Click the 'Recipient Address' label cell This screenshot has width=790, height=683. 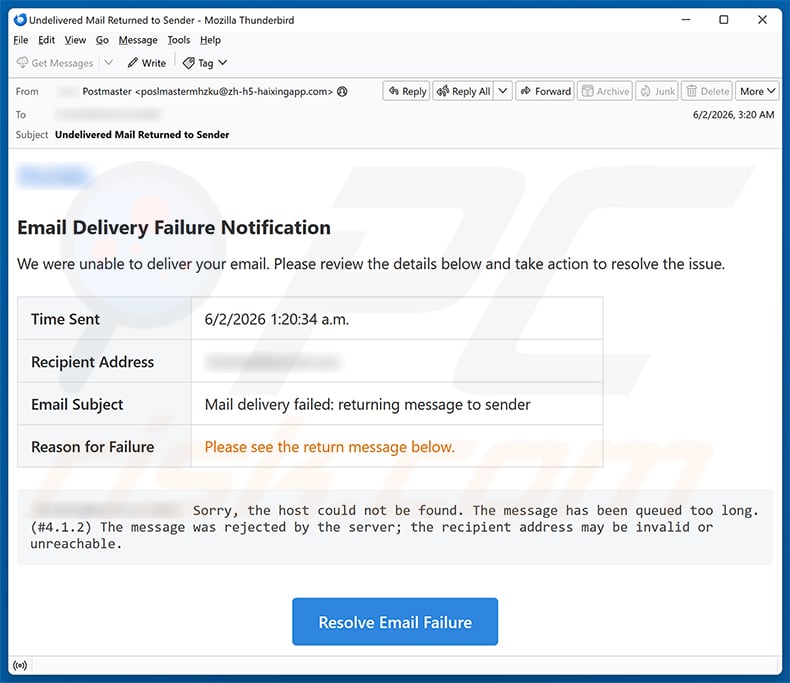[104, 362]
